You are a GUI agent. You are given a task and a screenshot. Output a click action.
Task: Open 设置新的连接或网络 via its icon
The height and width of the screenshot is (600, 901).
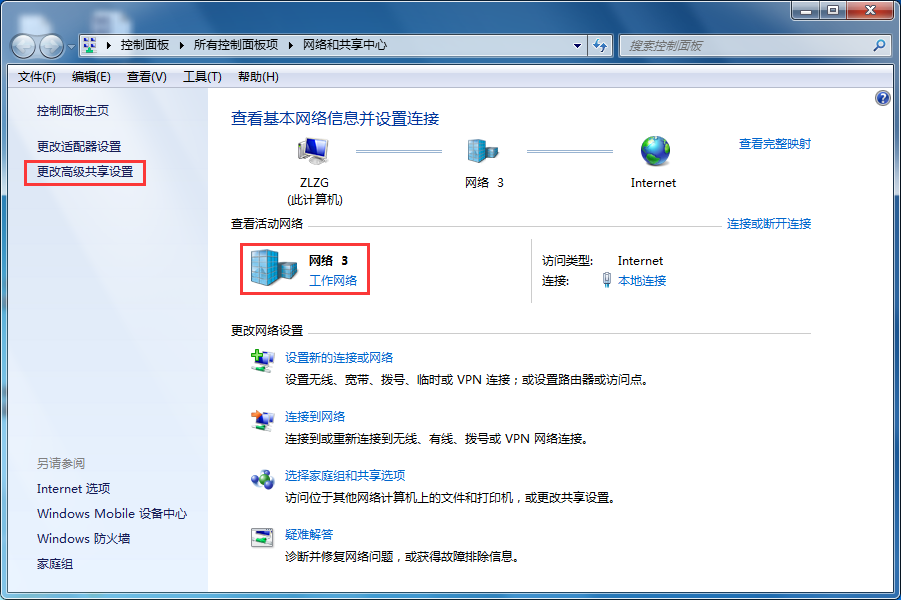[x=262, y=361]
